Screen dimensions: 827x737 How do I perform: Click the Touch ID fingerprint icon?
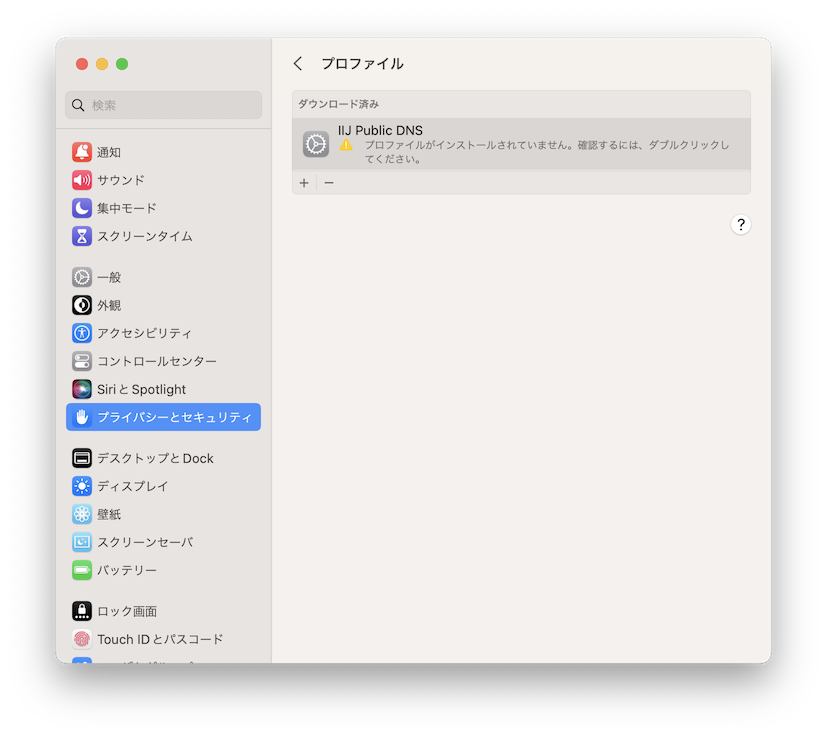(82, 639)
